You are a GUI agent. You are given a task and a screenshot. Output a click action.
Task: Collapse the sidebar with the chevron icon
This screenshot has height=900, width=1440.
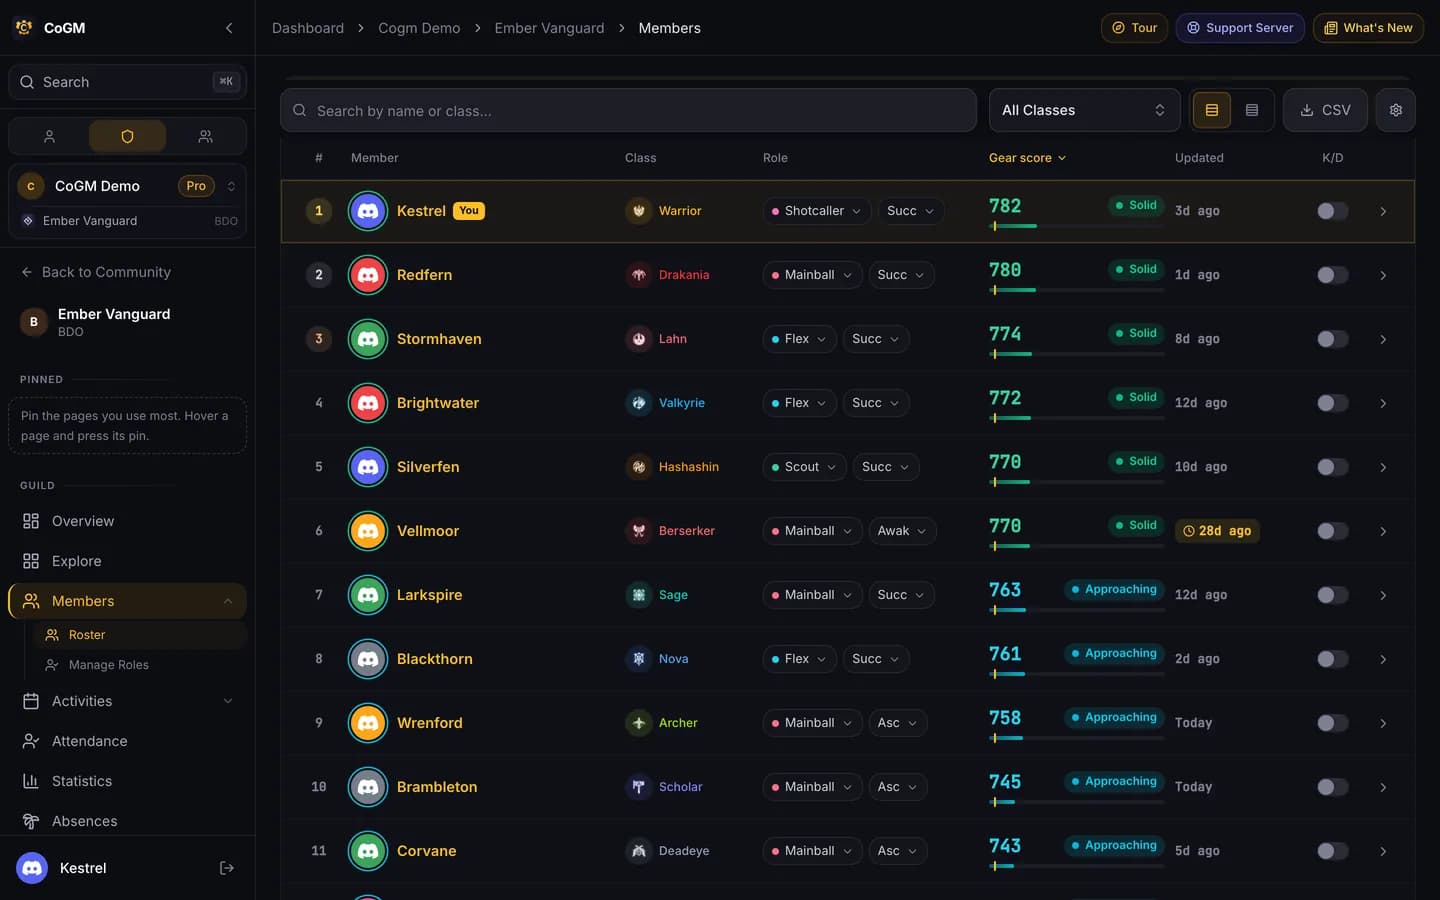tap(229, 28)
